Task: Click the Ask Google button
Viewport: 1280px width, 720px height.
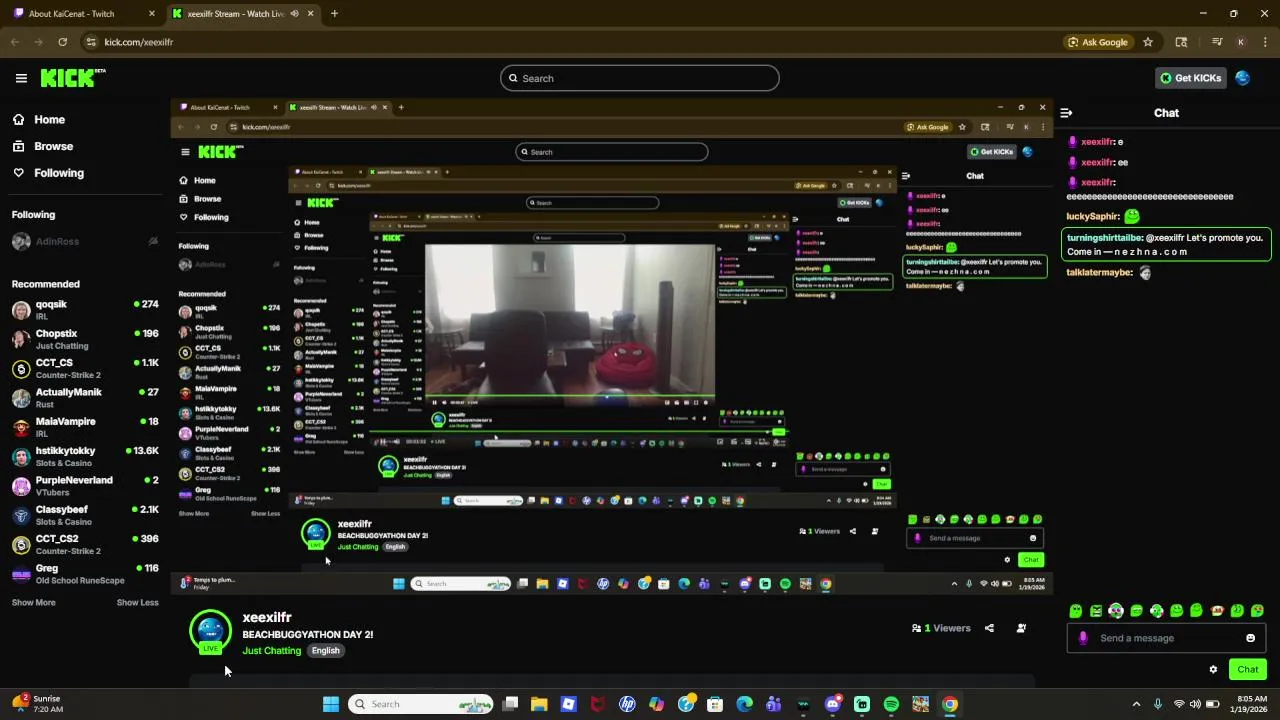Action: 1098,42
